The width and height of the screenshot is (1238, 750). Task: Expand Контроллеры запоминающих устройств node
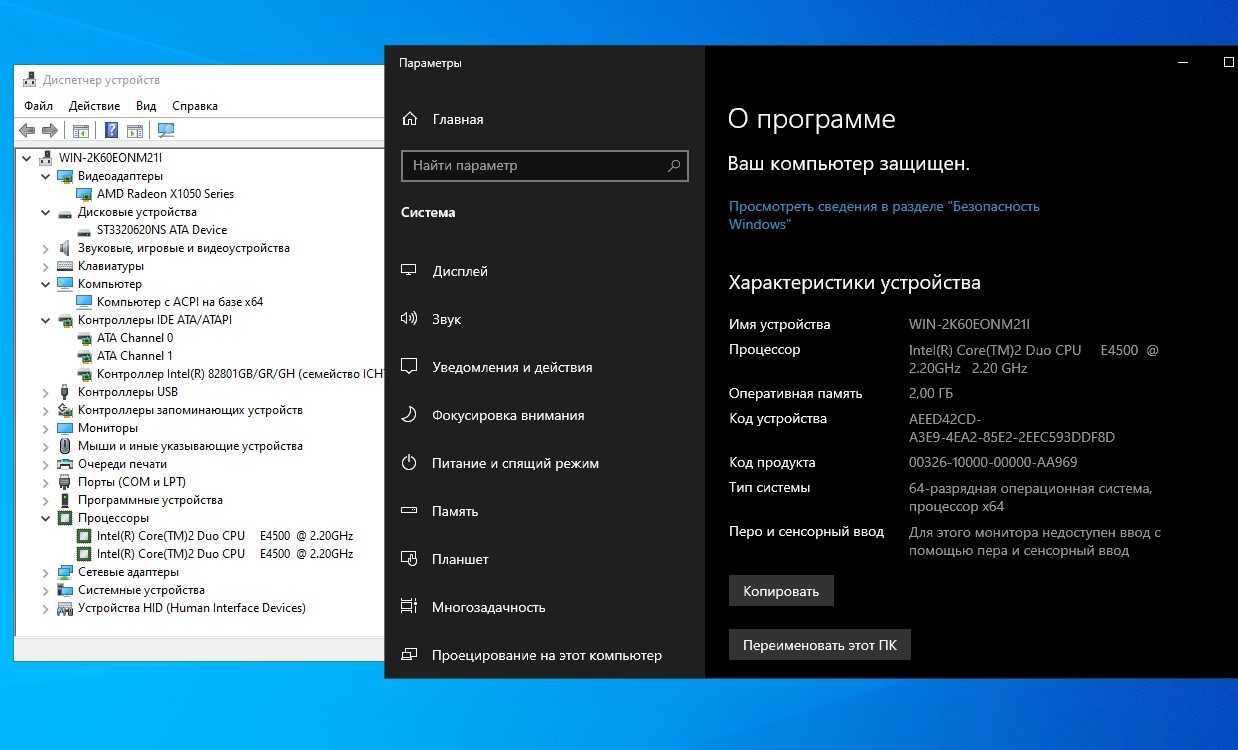[x=46, y=410]
